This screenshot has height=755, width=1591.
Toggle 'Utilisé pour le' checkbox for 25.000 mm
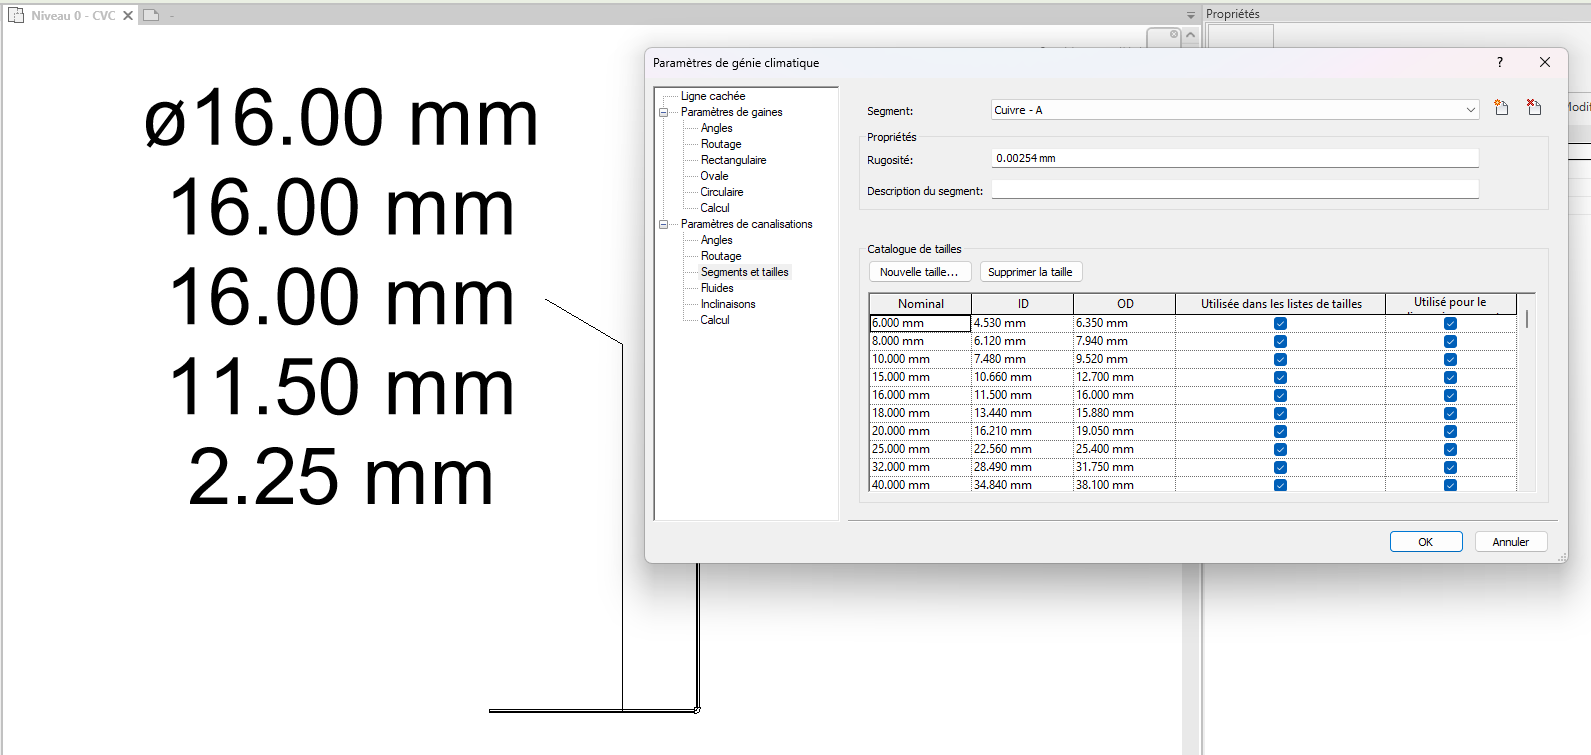(x=1450, y=450)
